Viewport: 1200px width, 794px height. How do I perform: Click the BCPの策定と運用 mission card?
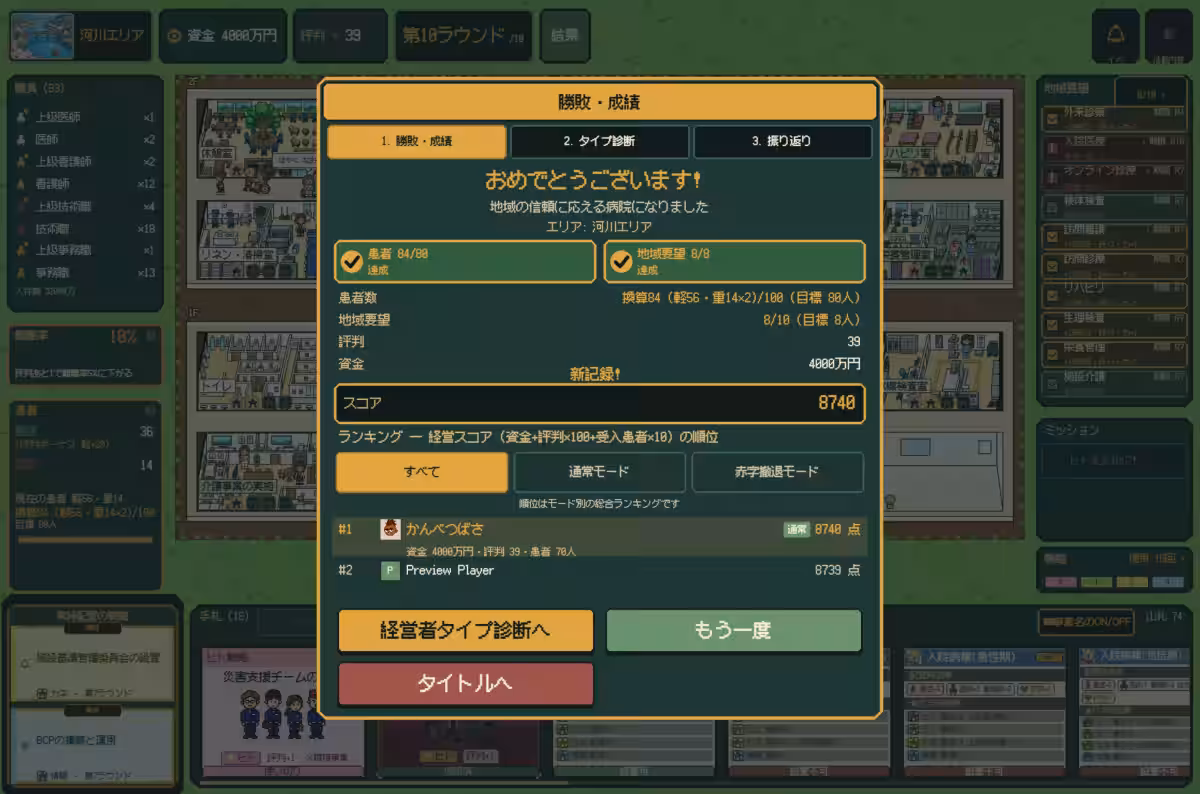92,746
